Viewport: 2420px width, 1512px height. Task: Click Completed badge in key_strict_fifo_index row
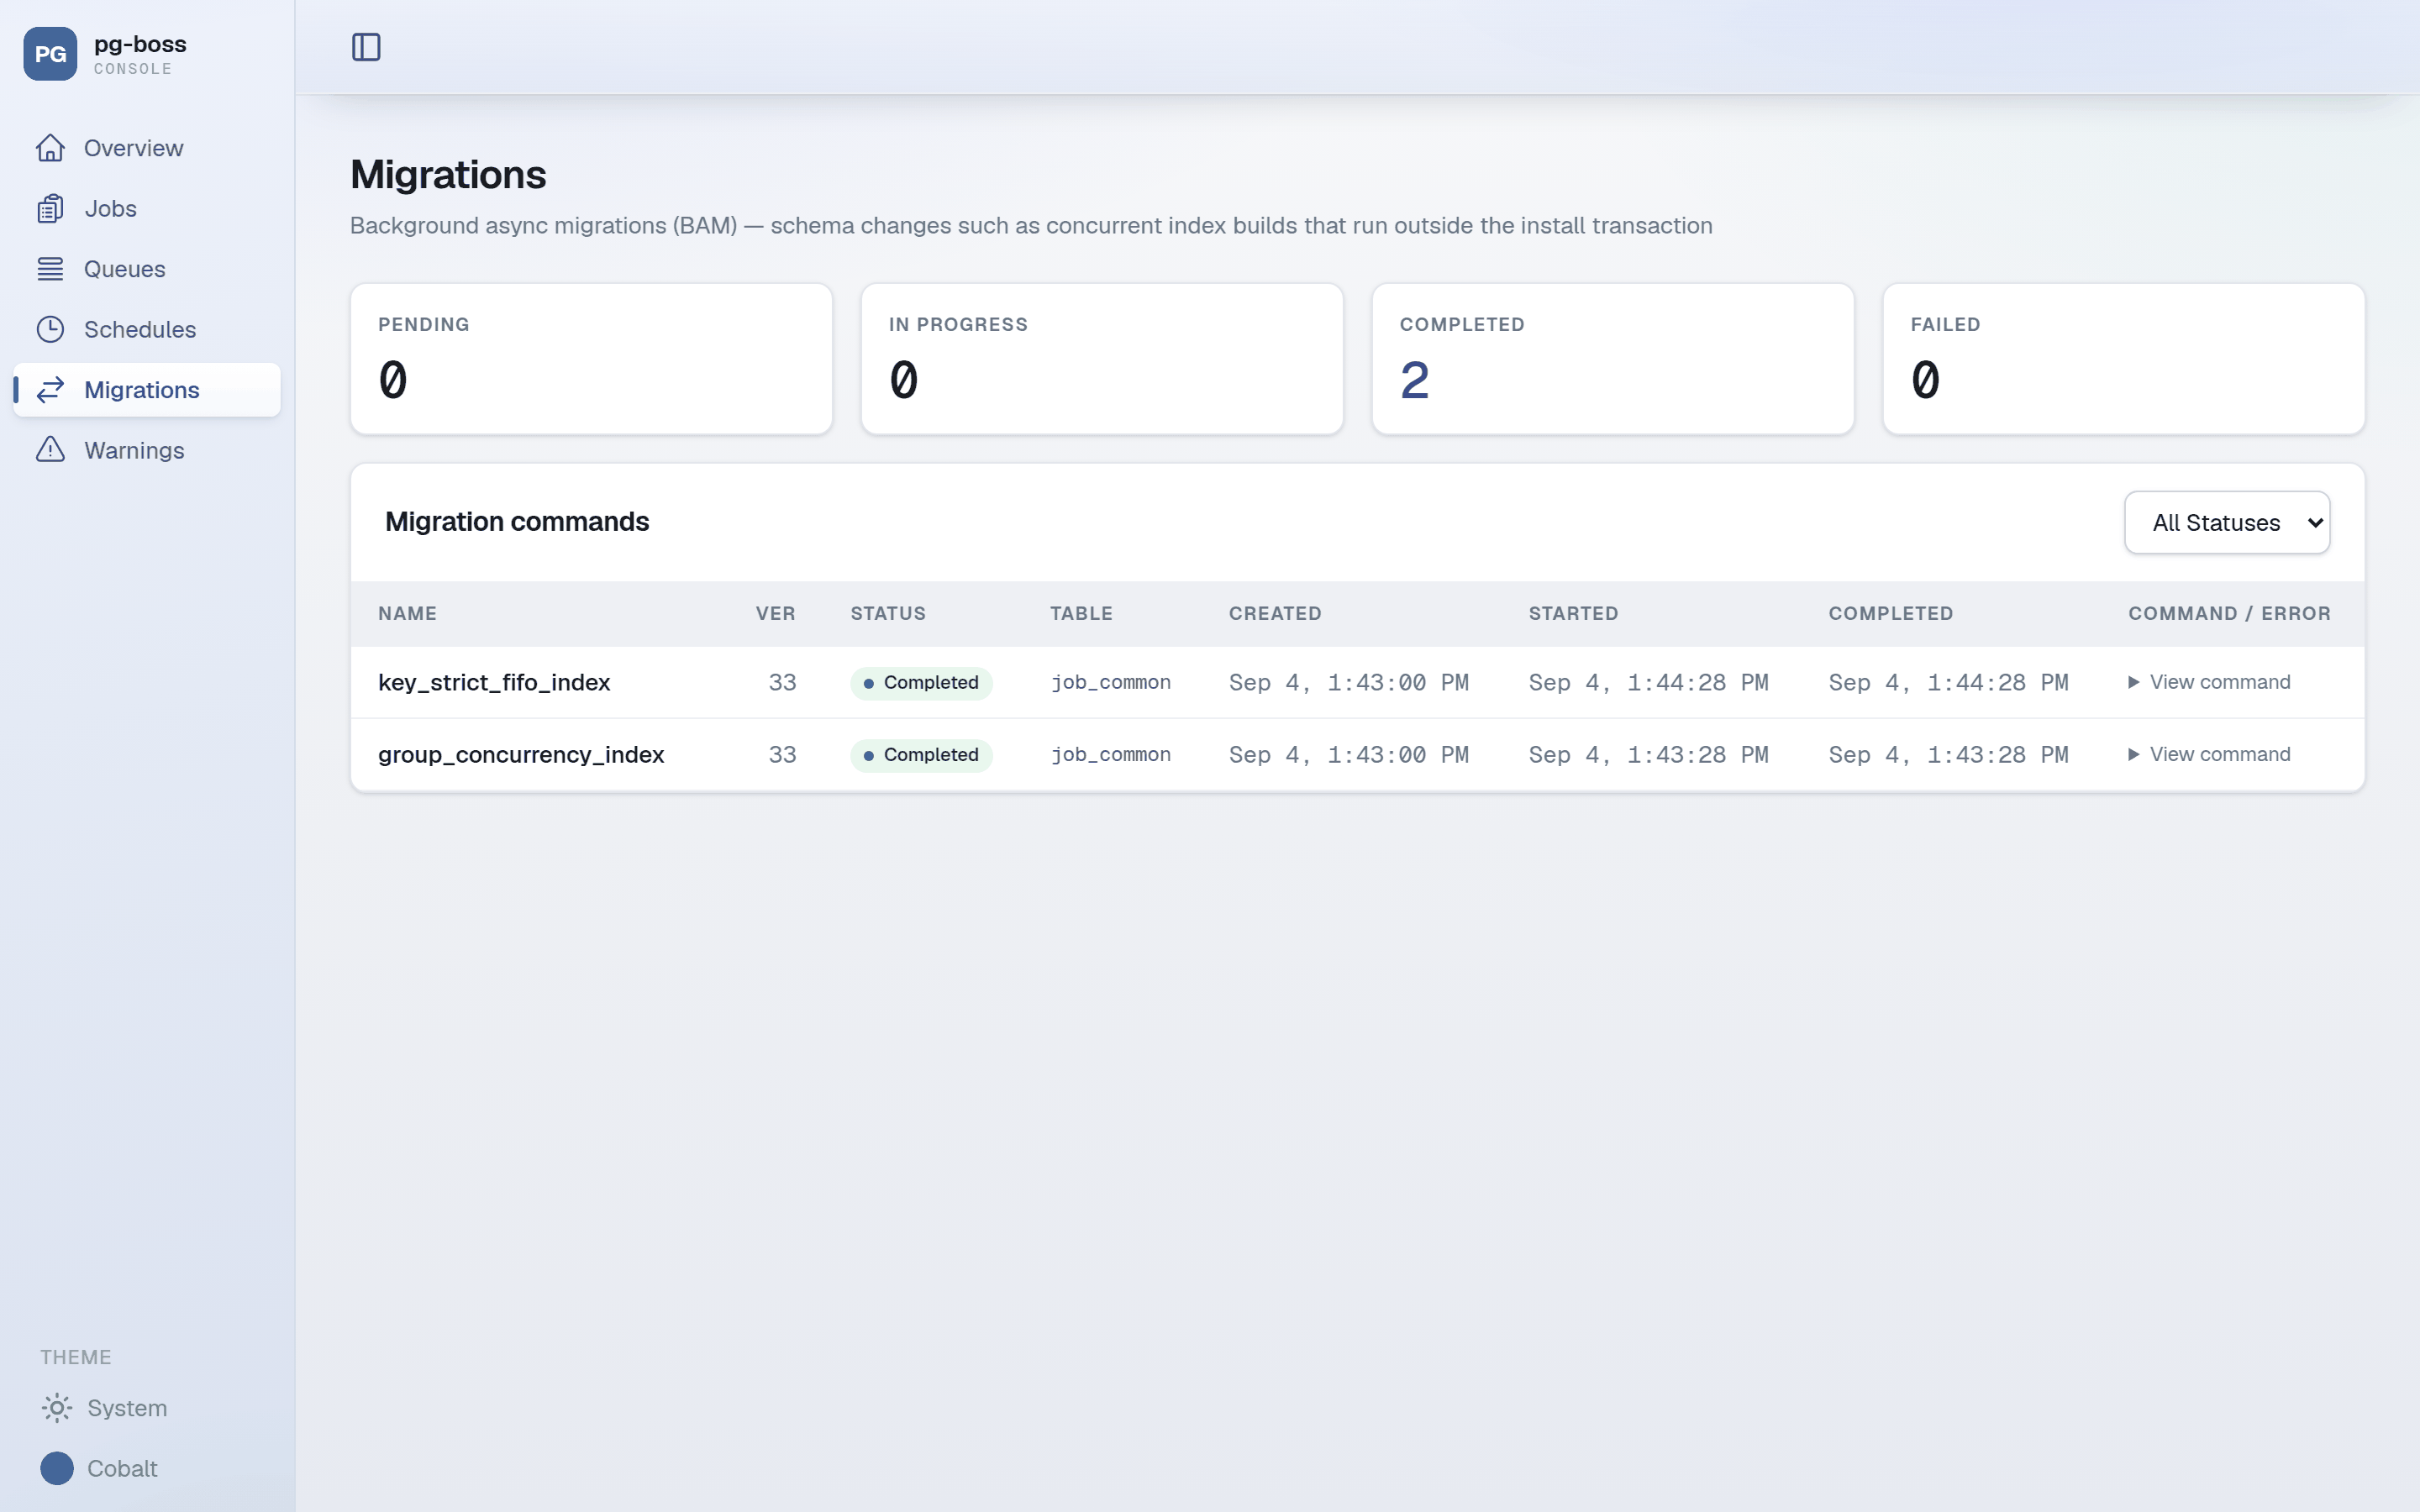click(921, 683)
